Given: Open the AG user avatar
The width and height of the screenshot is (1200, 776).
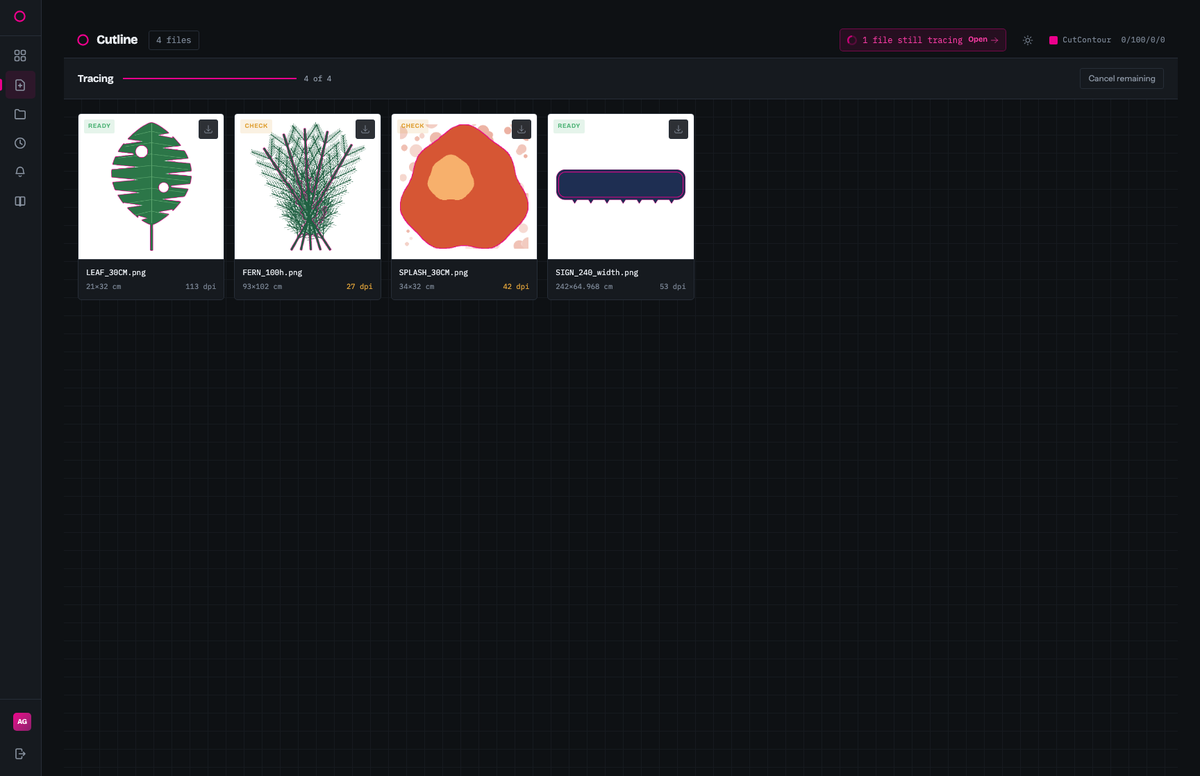Looking at the screenshot, I should pos(21,721).
